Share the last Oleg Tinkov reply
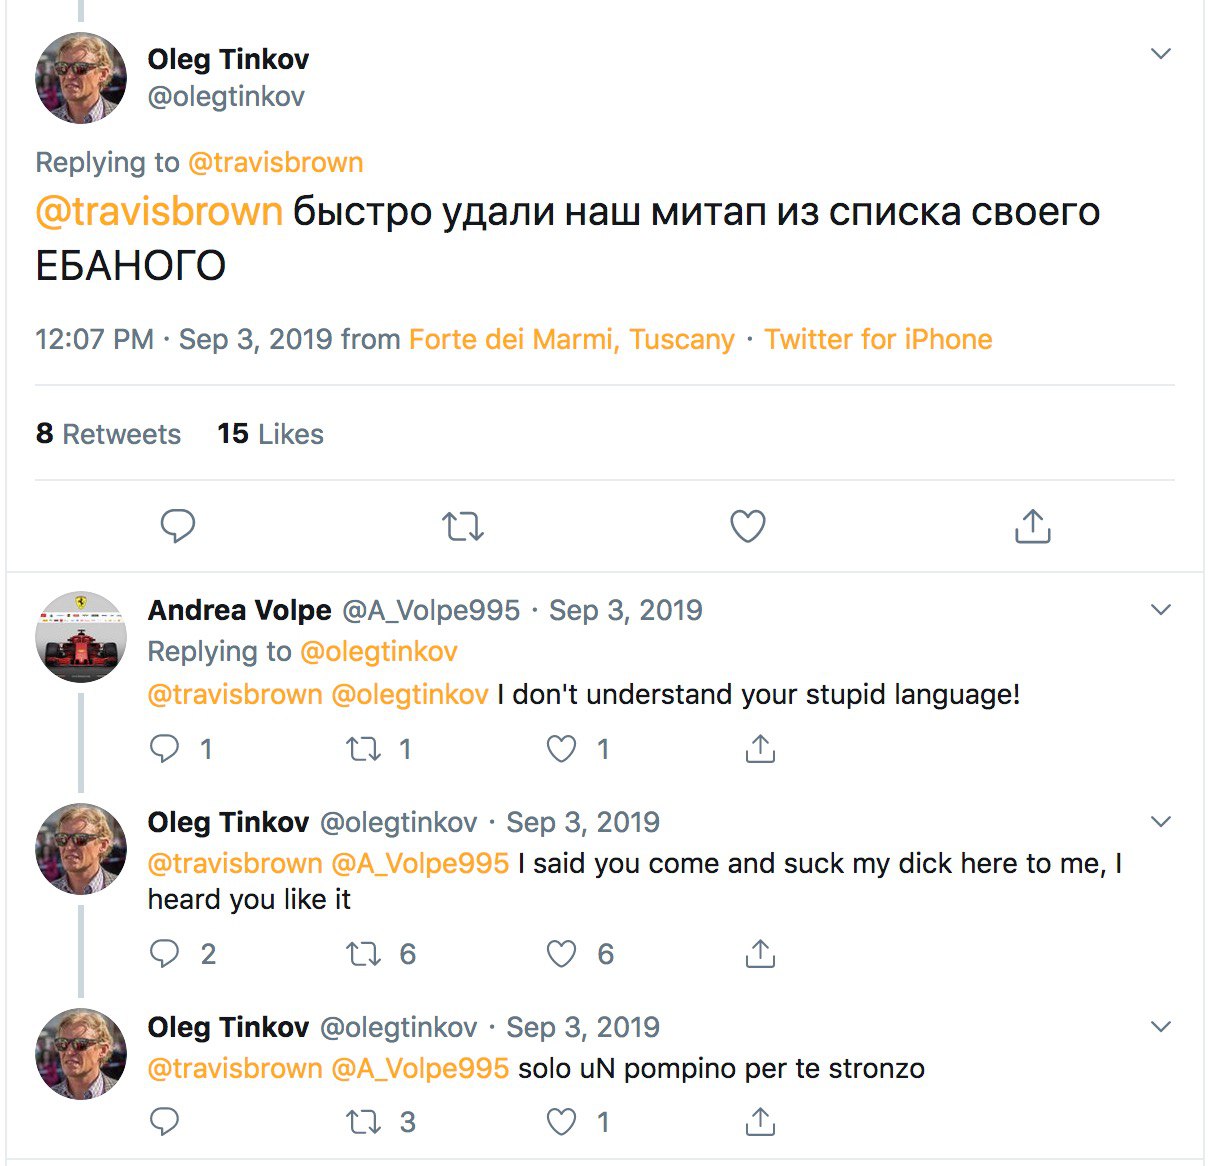The height and width of the screenshot is (1166, 1210). tap(760, 1122)
